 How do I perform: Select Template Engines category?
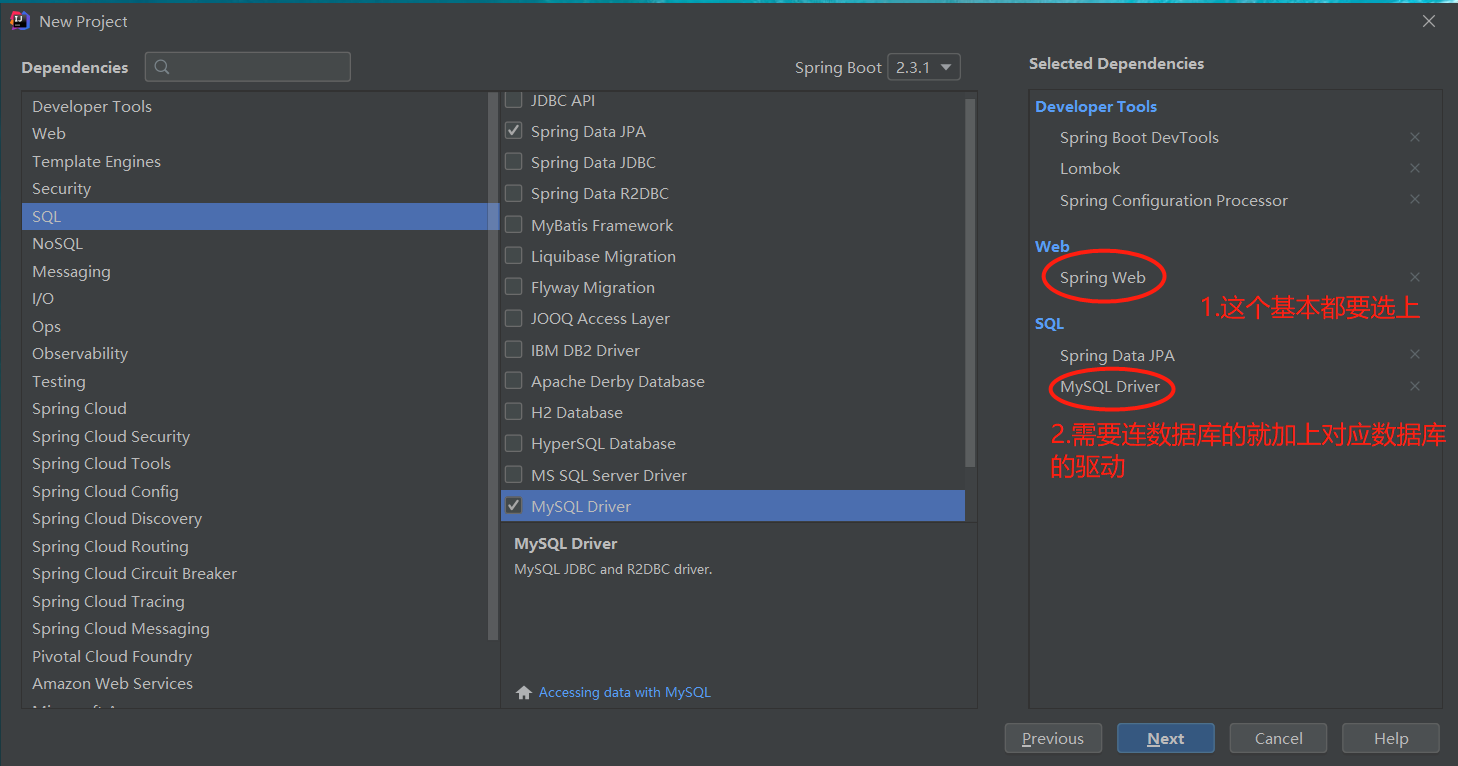255,161
